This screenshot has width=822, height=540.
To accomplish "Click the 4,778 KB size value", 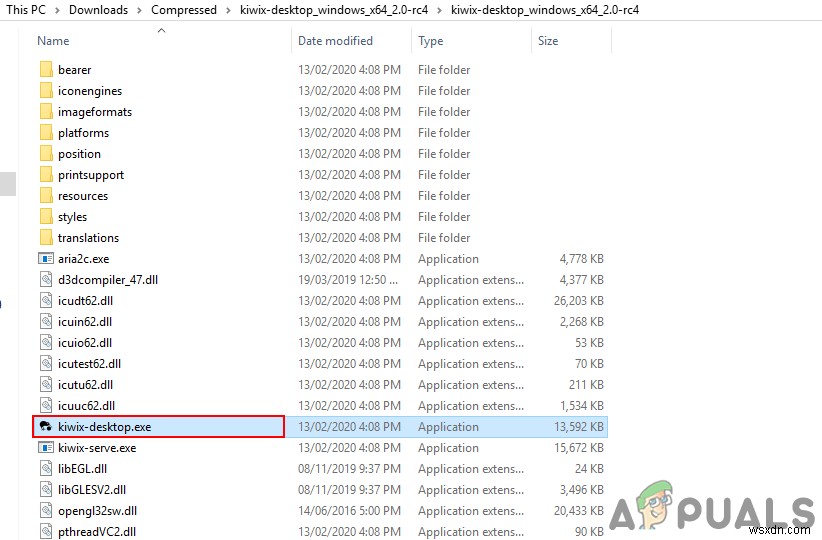I will click(581, 259).
